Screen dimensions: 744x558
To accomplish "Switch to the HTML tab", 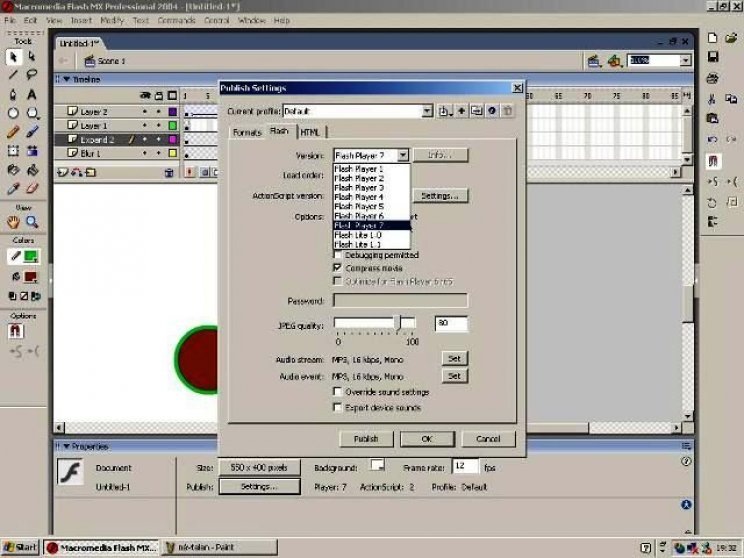I will pyautogui.click(x=310, y=132).
